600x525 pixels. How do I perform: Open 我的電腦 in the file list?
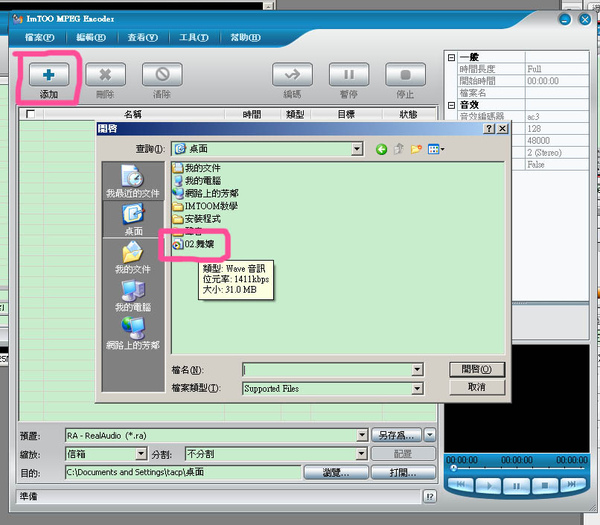pyautogui.click(x=197, y=181)
